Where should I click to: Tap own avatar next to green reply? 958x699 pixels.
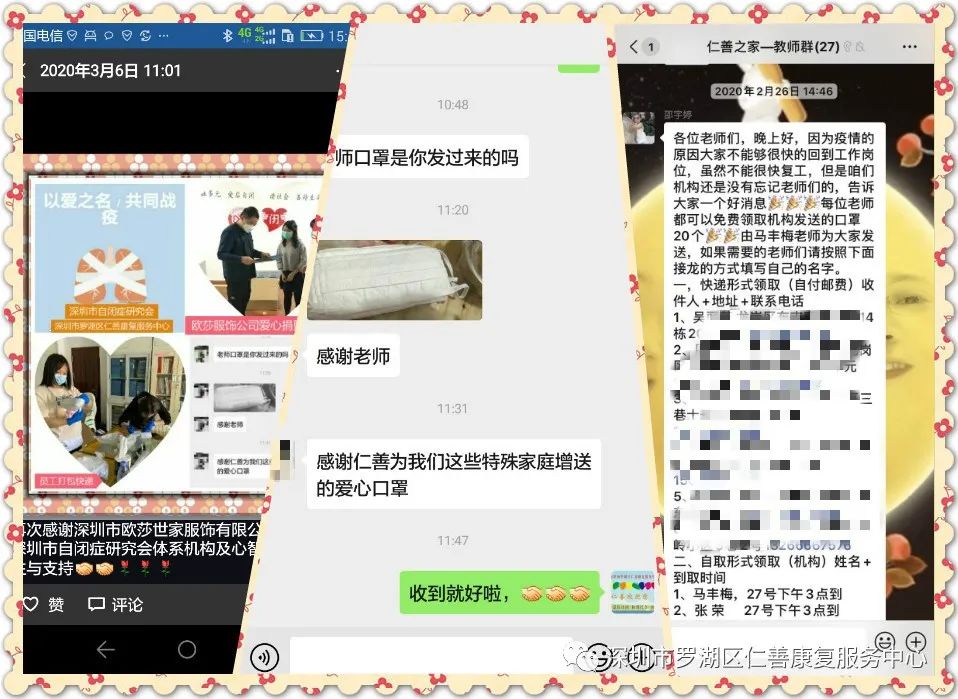[632, 592]
